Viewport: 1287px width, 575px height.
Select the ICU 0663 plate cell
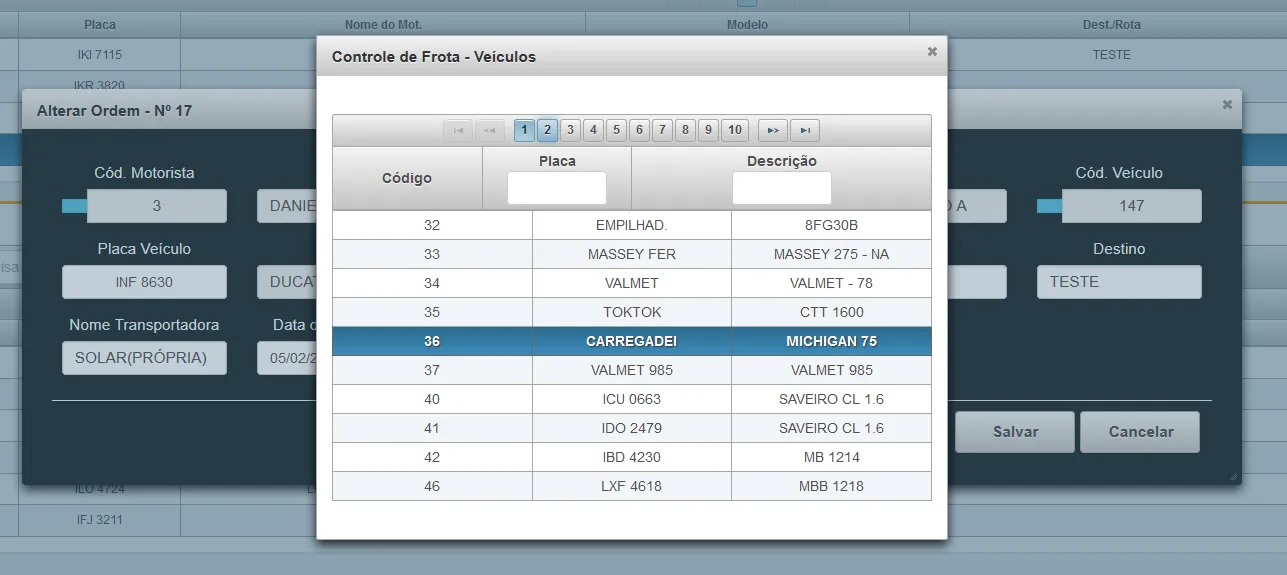(x=632, y=399)
